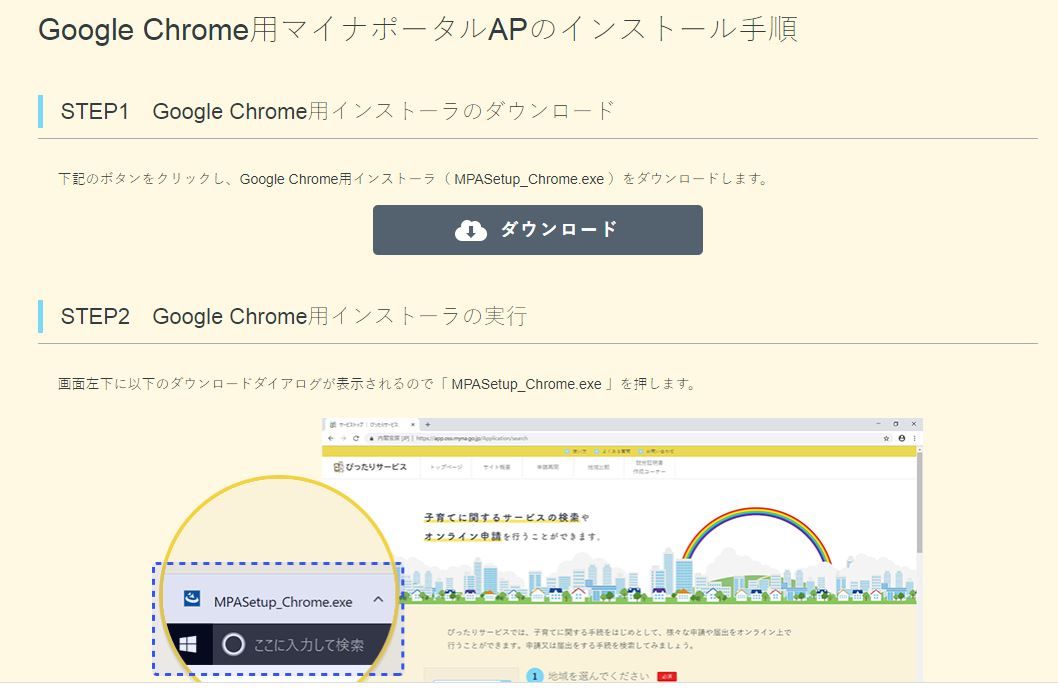
Task: Click the STEP2 heading text
Action: (x=294, y=316)
